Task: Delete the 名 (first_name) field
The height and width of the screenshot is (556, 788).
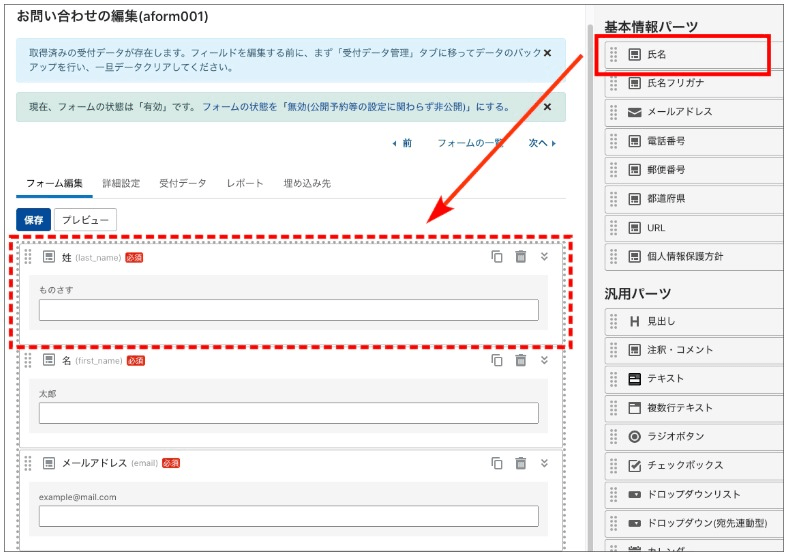Action: pyautogui.click(x=521, y=360)
